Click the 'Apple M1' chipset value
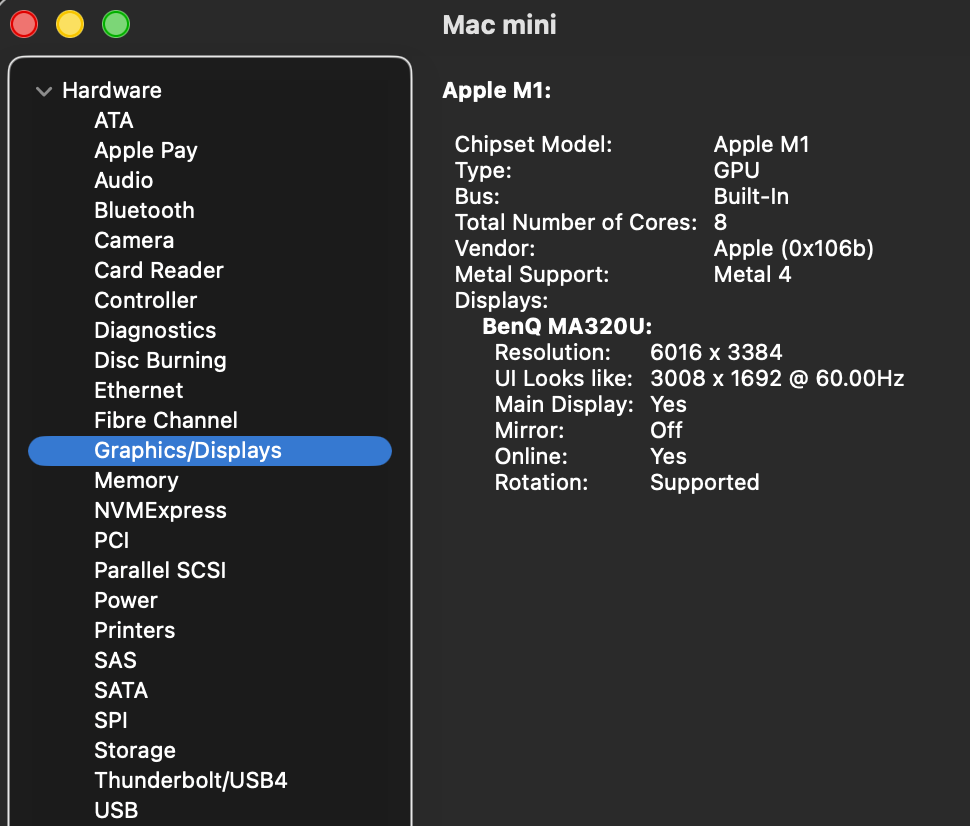Image resolution: width=970 pixels, height=826 pixels. (x=762, y=145)
